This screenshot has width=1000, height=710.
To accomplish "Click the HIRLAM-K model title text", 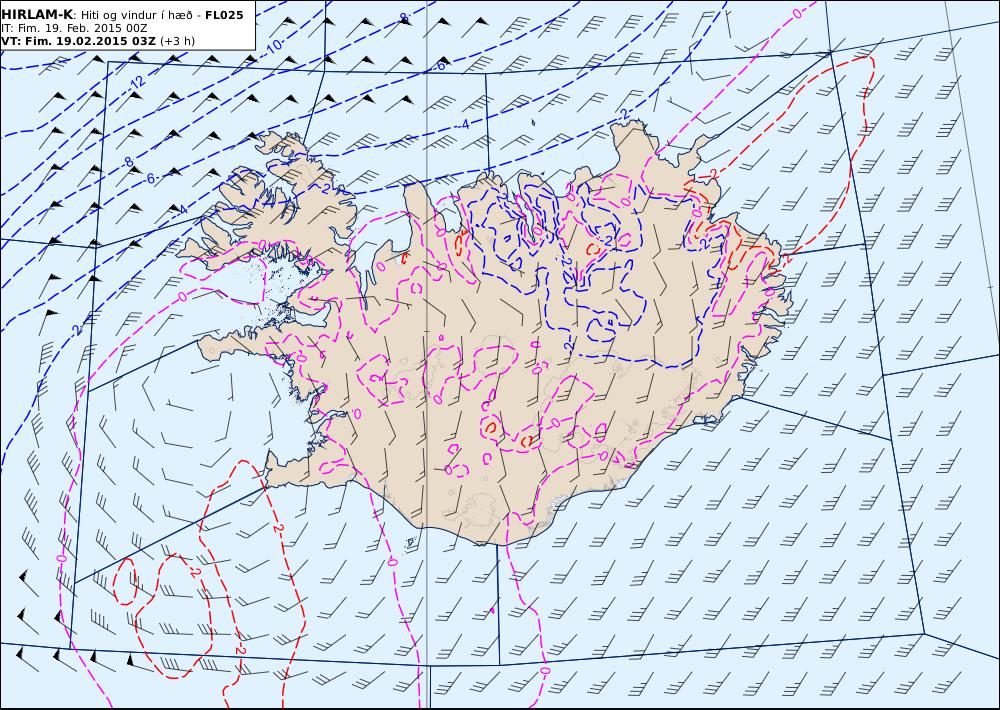I will pos(37,15).
